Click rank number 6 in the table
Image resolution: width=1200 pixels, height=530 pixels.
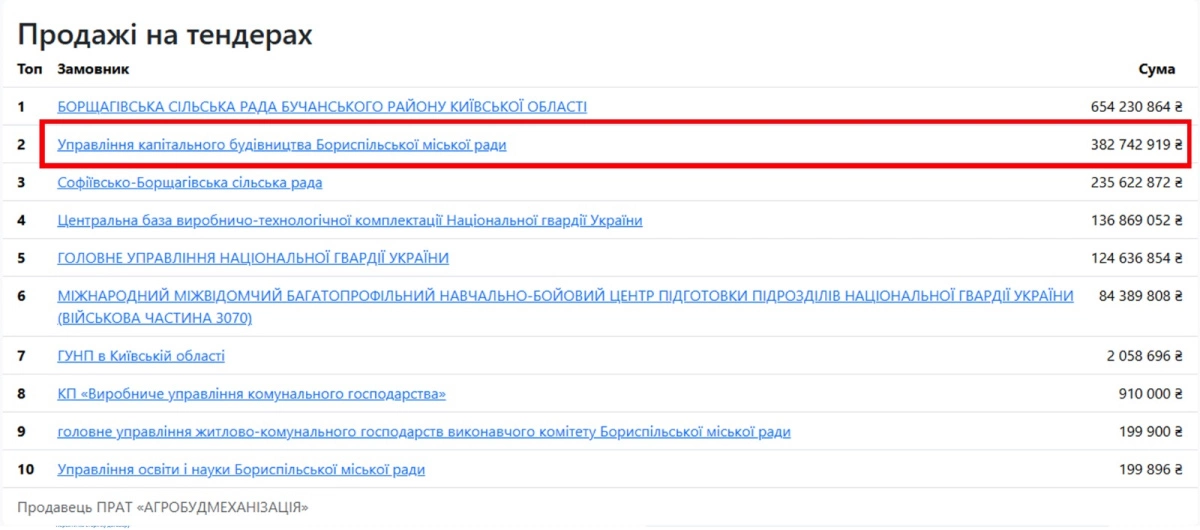pos(21,296)
